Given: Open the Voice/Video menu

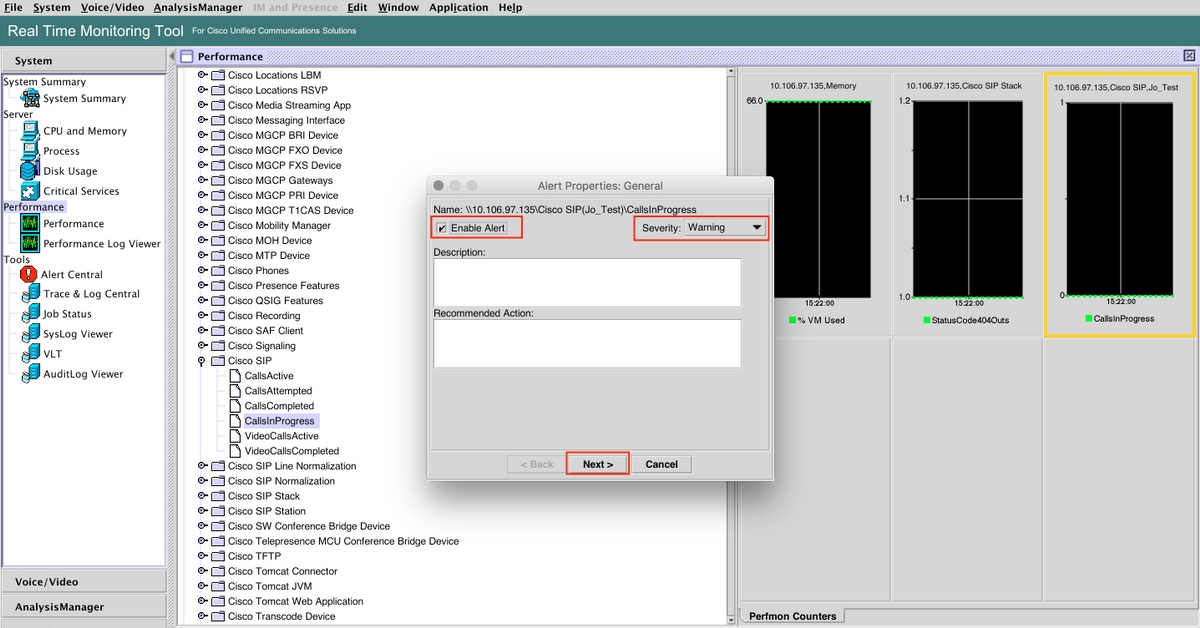Looking at the screenshot, I should click(x=112, y=7).
